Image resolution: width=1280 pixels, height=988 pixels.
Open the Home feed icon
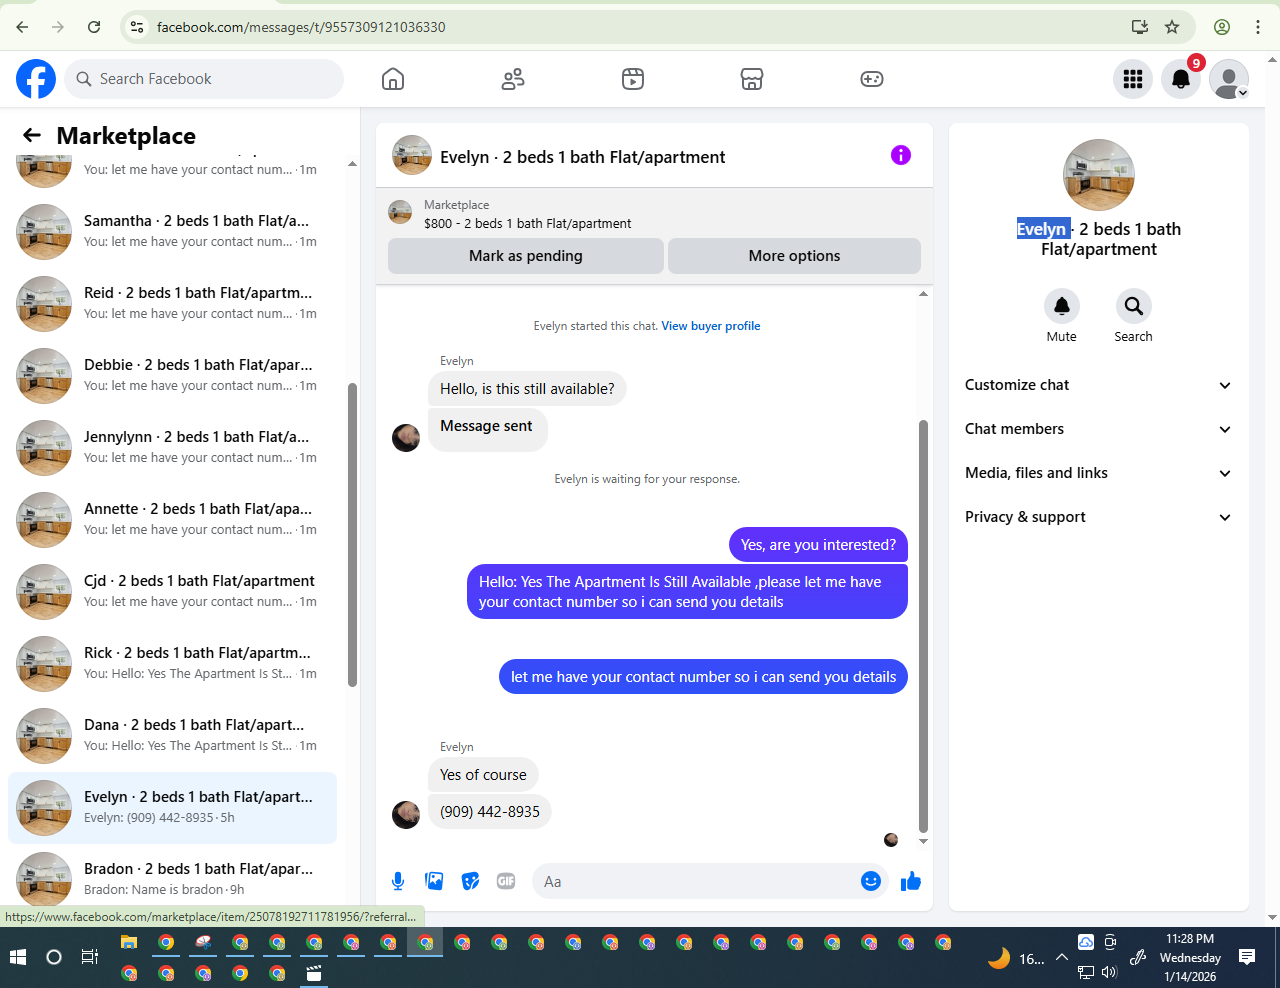(x=393, y=79)
